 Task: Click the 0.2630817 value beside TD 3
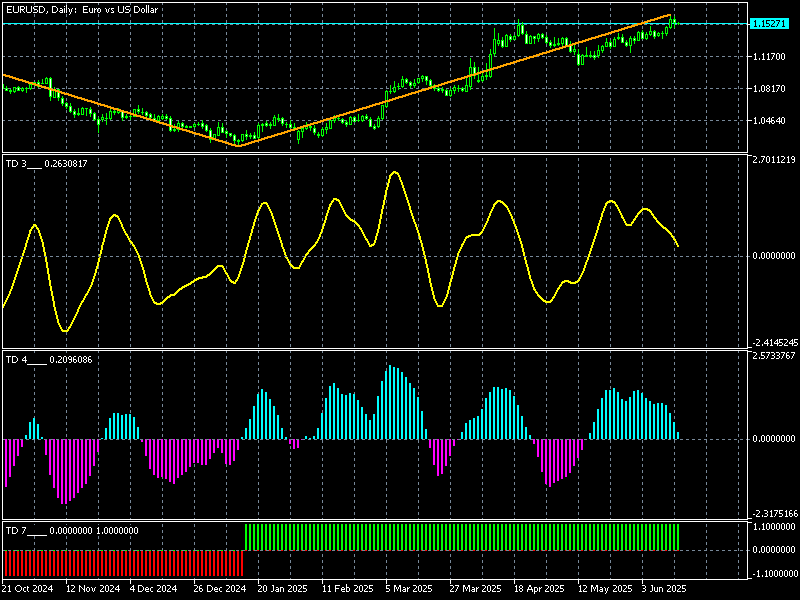pyautogui.click(x=66, y=164)
